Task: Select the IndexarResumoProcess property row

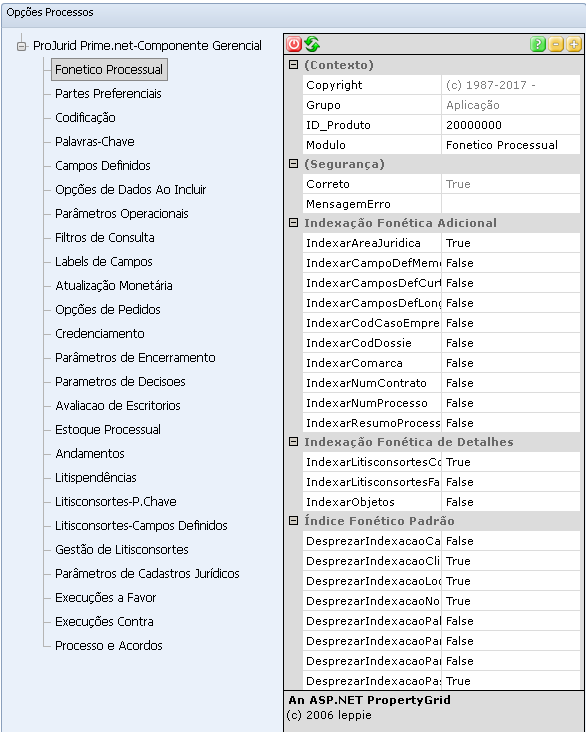Action: [x=441, y=423]
